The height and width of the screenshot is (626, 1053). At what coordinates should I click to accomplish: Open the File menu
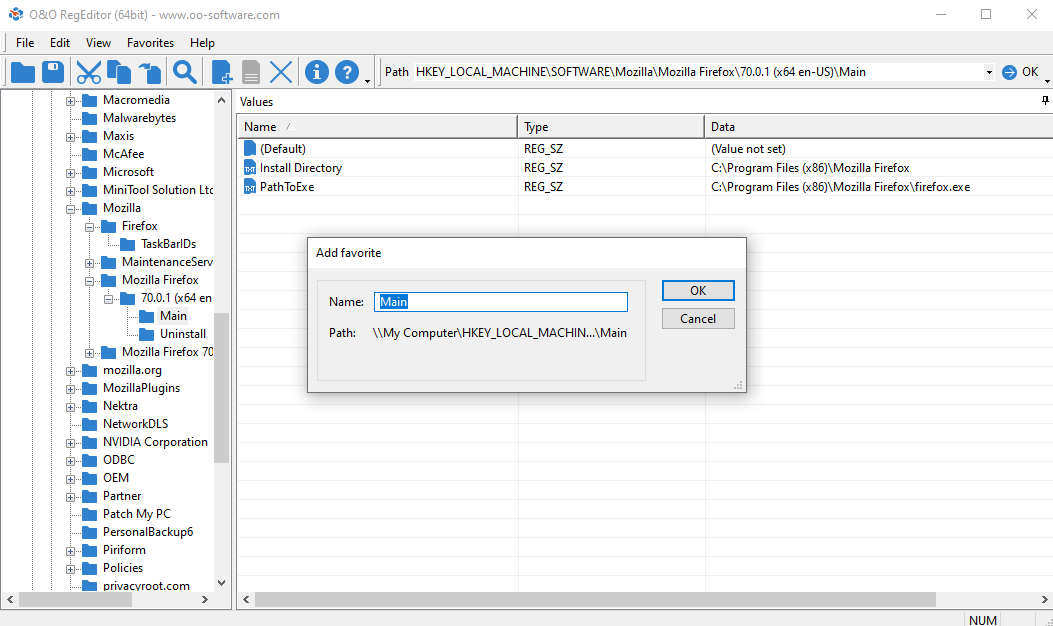(25, 42)
